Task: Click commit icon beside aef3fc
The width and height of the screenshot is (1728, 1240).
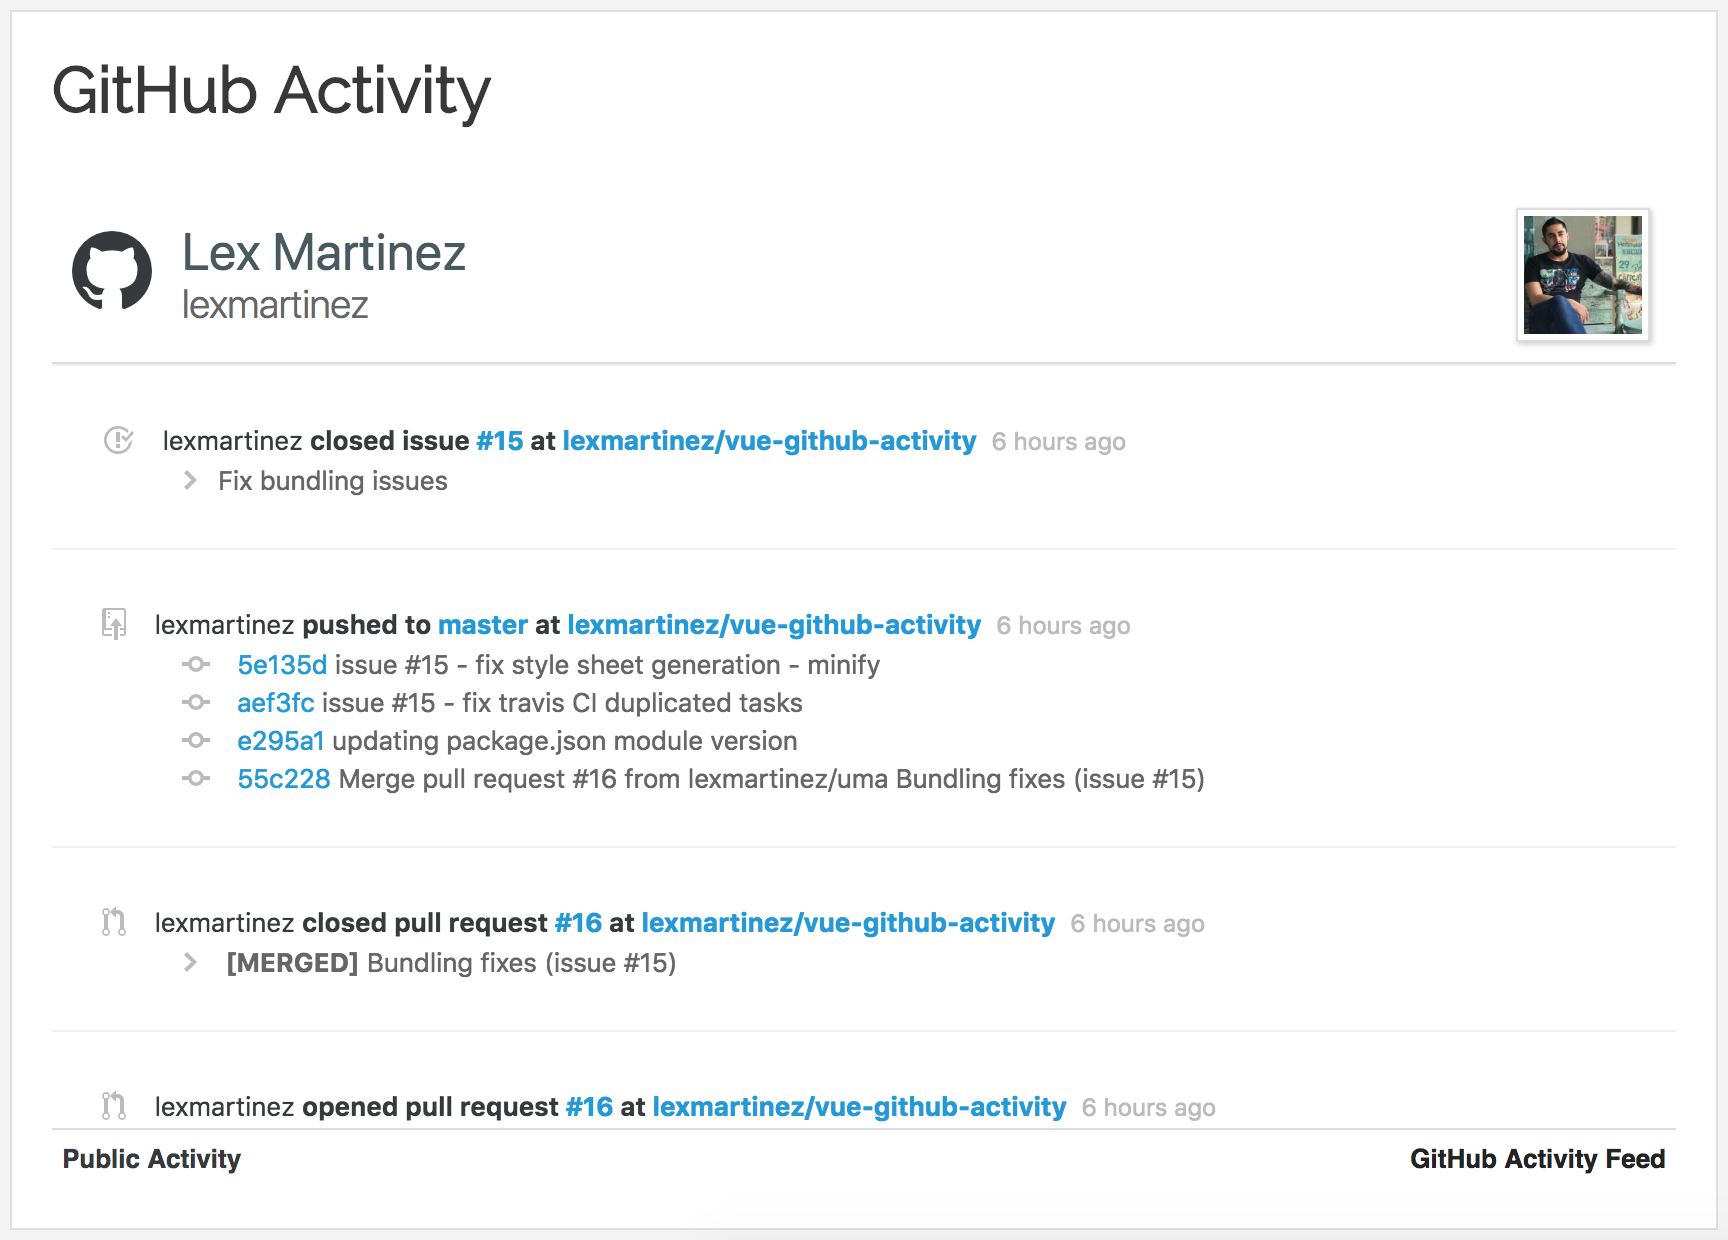Action: point(196,703)
